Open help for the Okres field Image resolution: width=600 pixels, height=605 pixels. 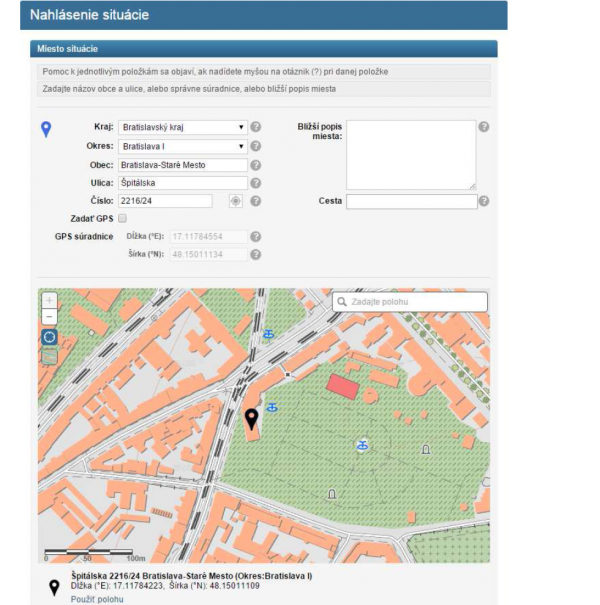tap(255, 146)
